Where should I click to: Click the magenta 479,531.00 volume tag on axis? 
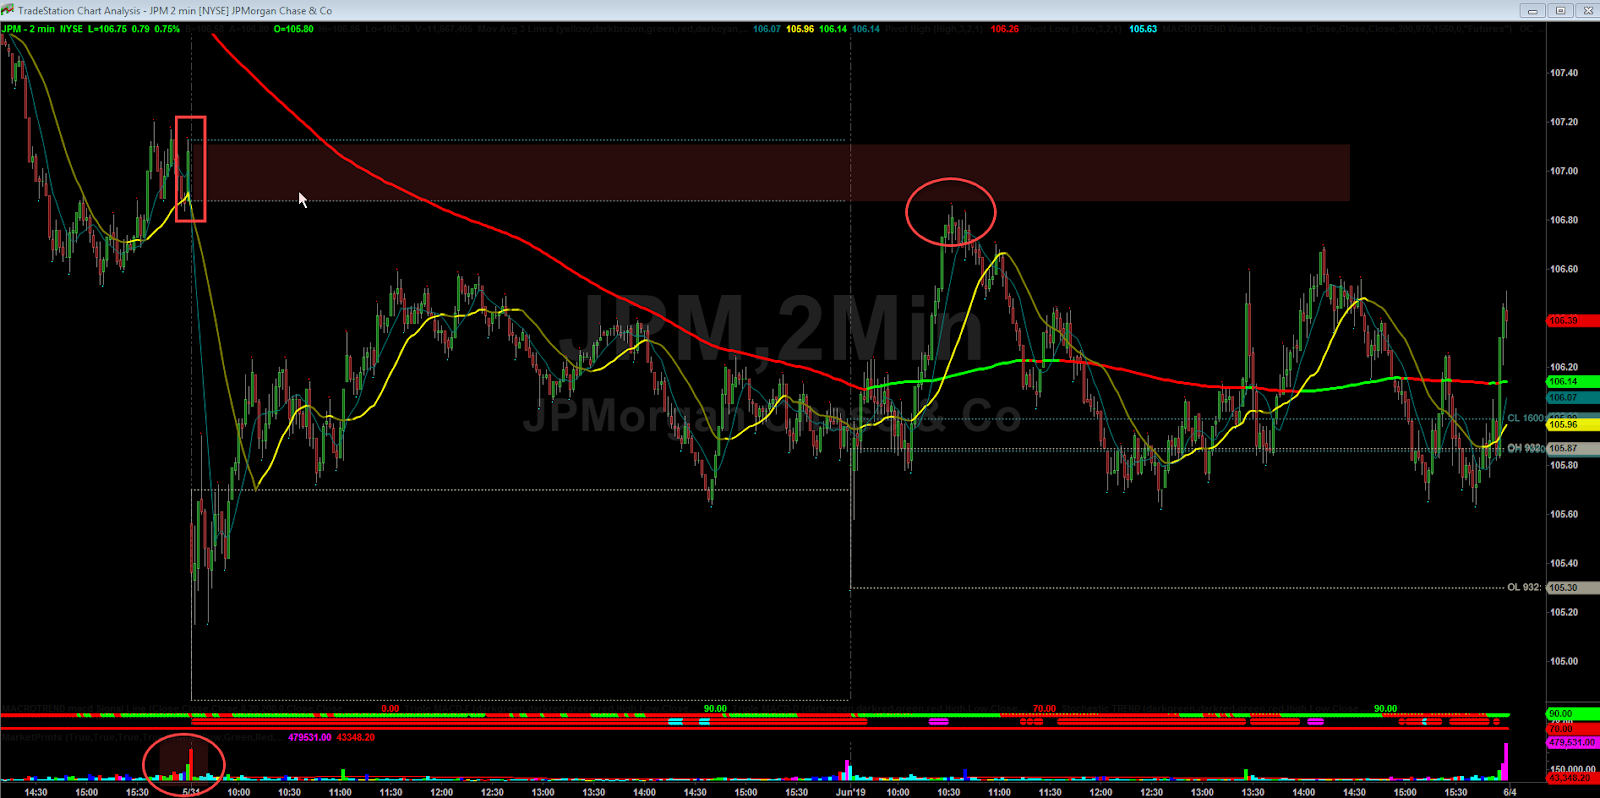coord(1573,743)
